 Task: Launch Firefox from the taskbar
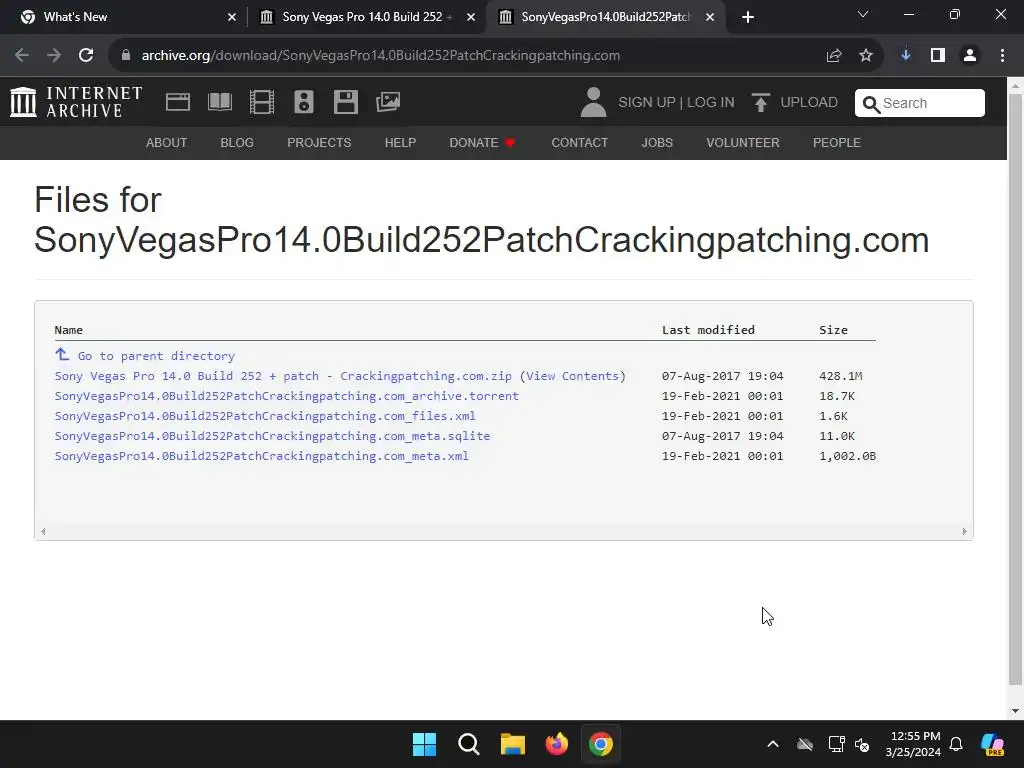(x=556, y=744)
